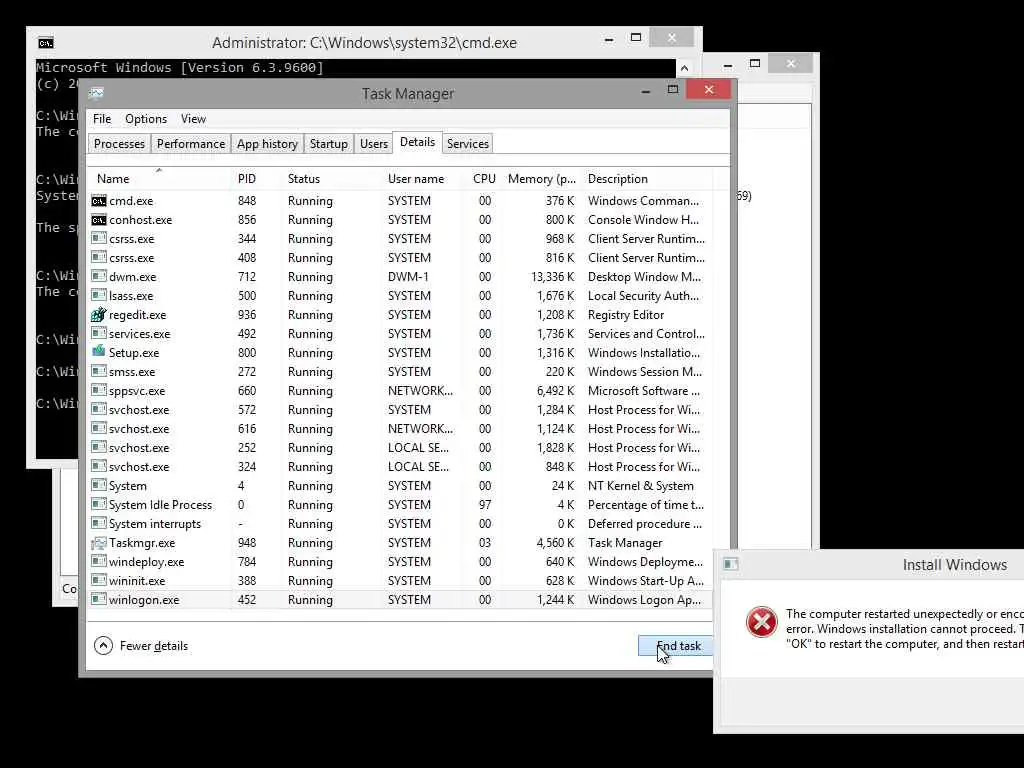This screenshot has height=768, width=1024.
Task: Select PID 660 cell
Action: coord(247,391)
